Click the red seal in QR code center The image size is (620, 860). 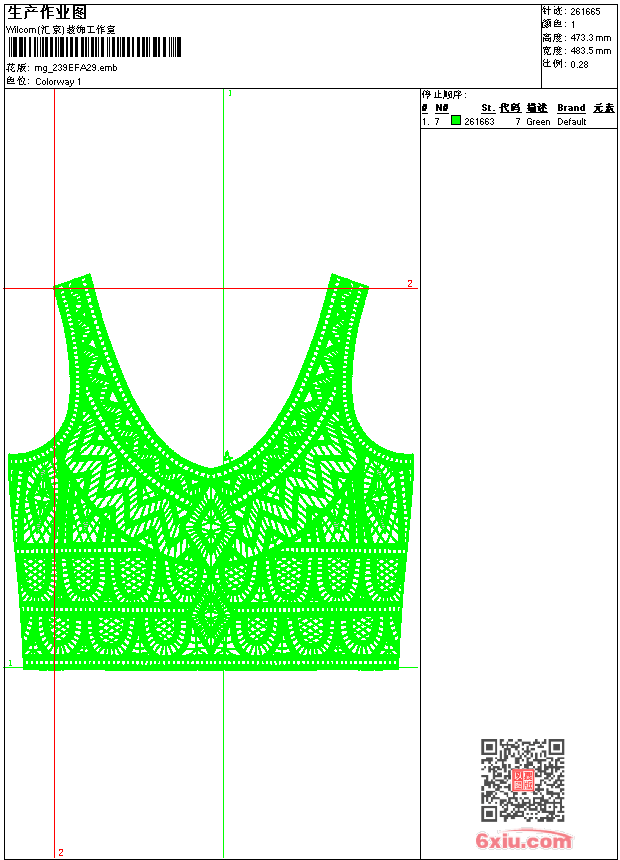coord(522,780)
